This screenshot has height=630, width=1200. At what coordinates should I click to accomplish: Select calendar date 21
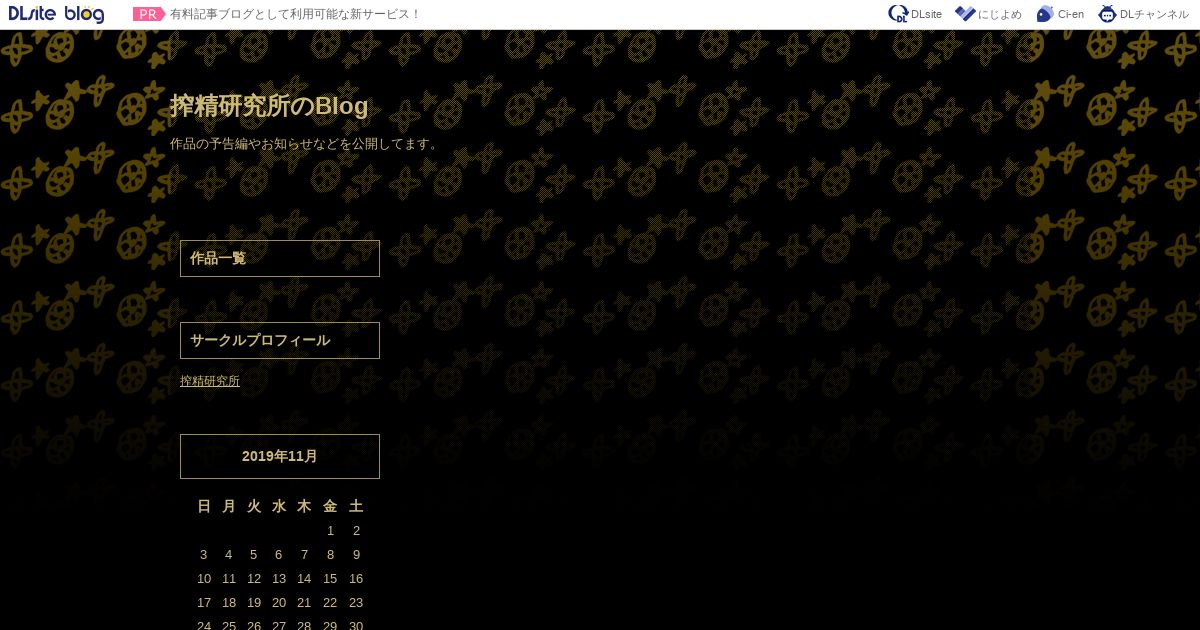pos(304,603)
